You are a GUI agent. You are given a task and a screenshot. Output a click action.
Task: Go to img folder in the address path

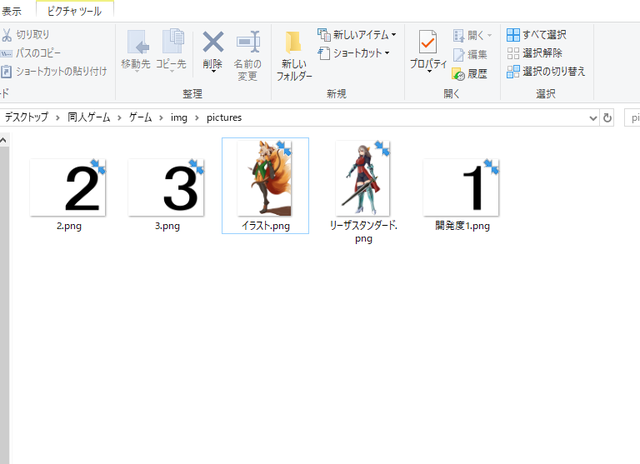179,118
